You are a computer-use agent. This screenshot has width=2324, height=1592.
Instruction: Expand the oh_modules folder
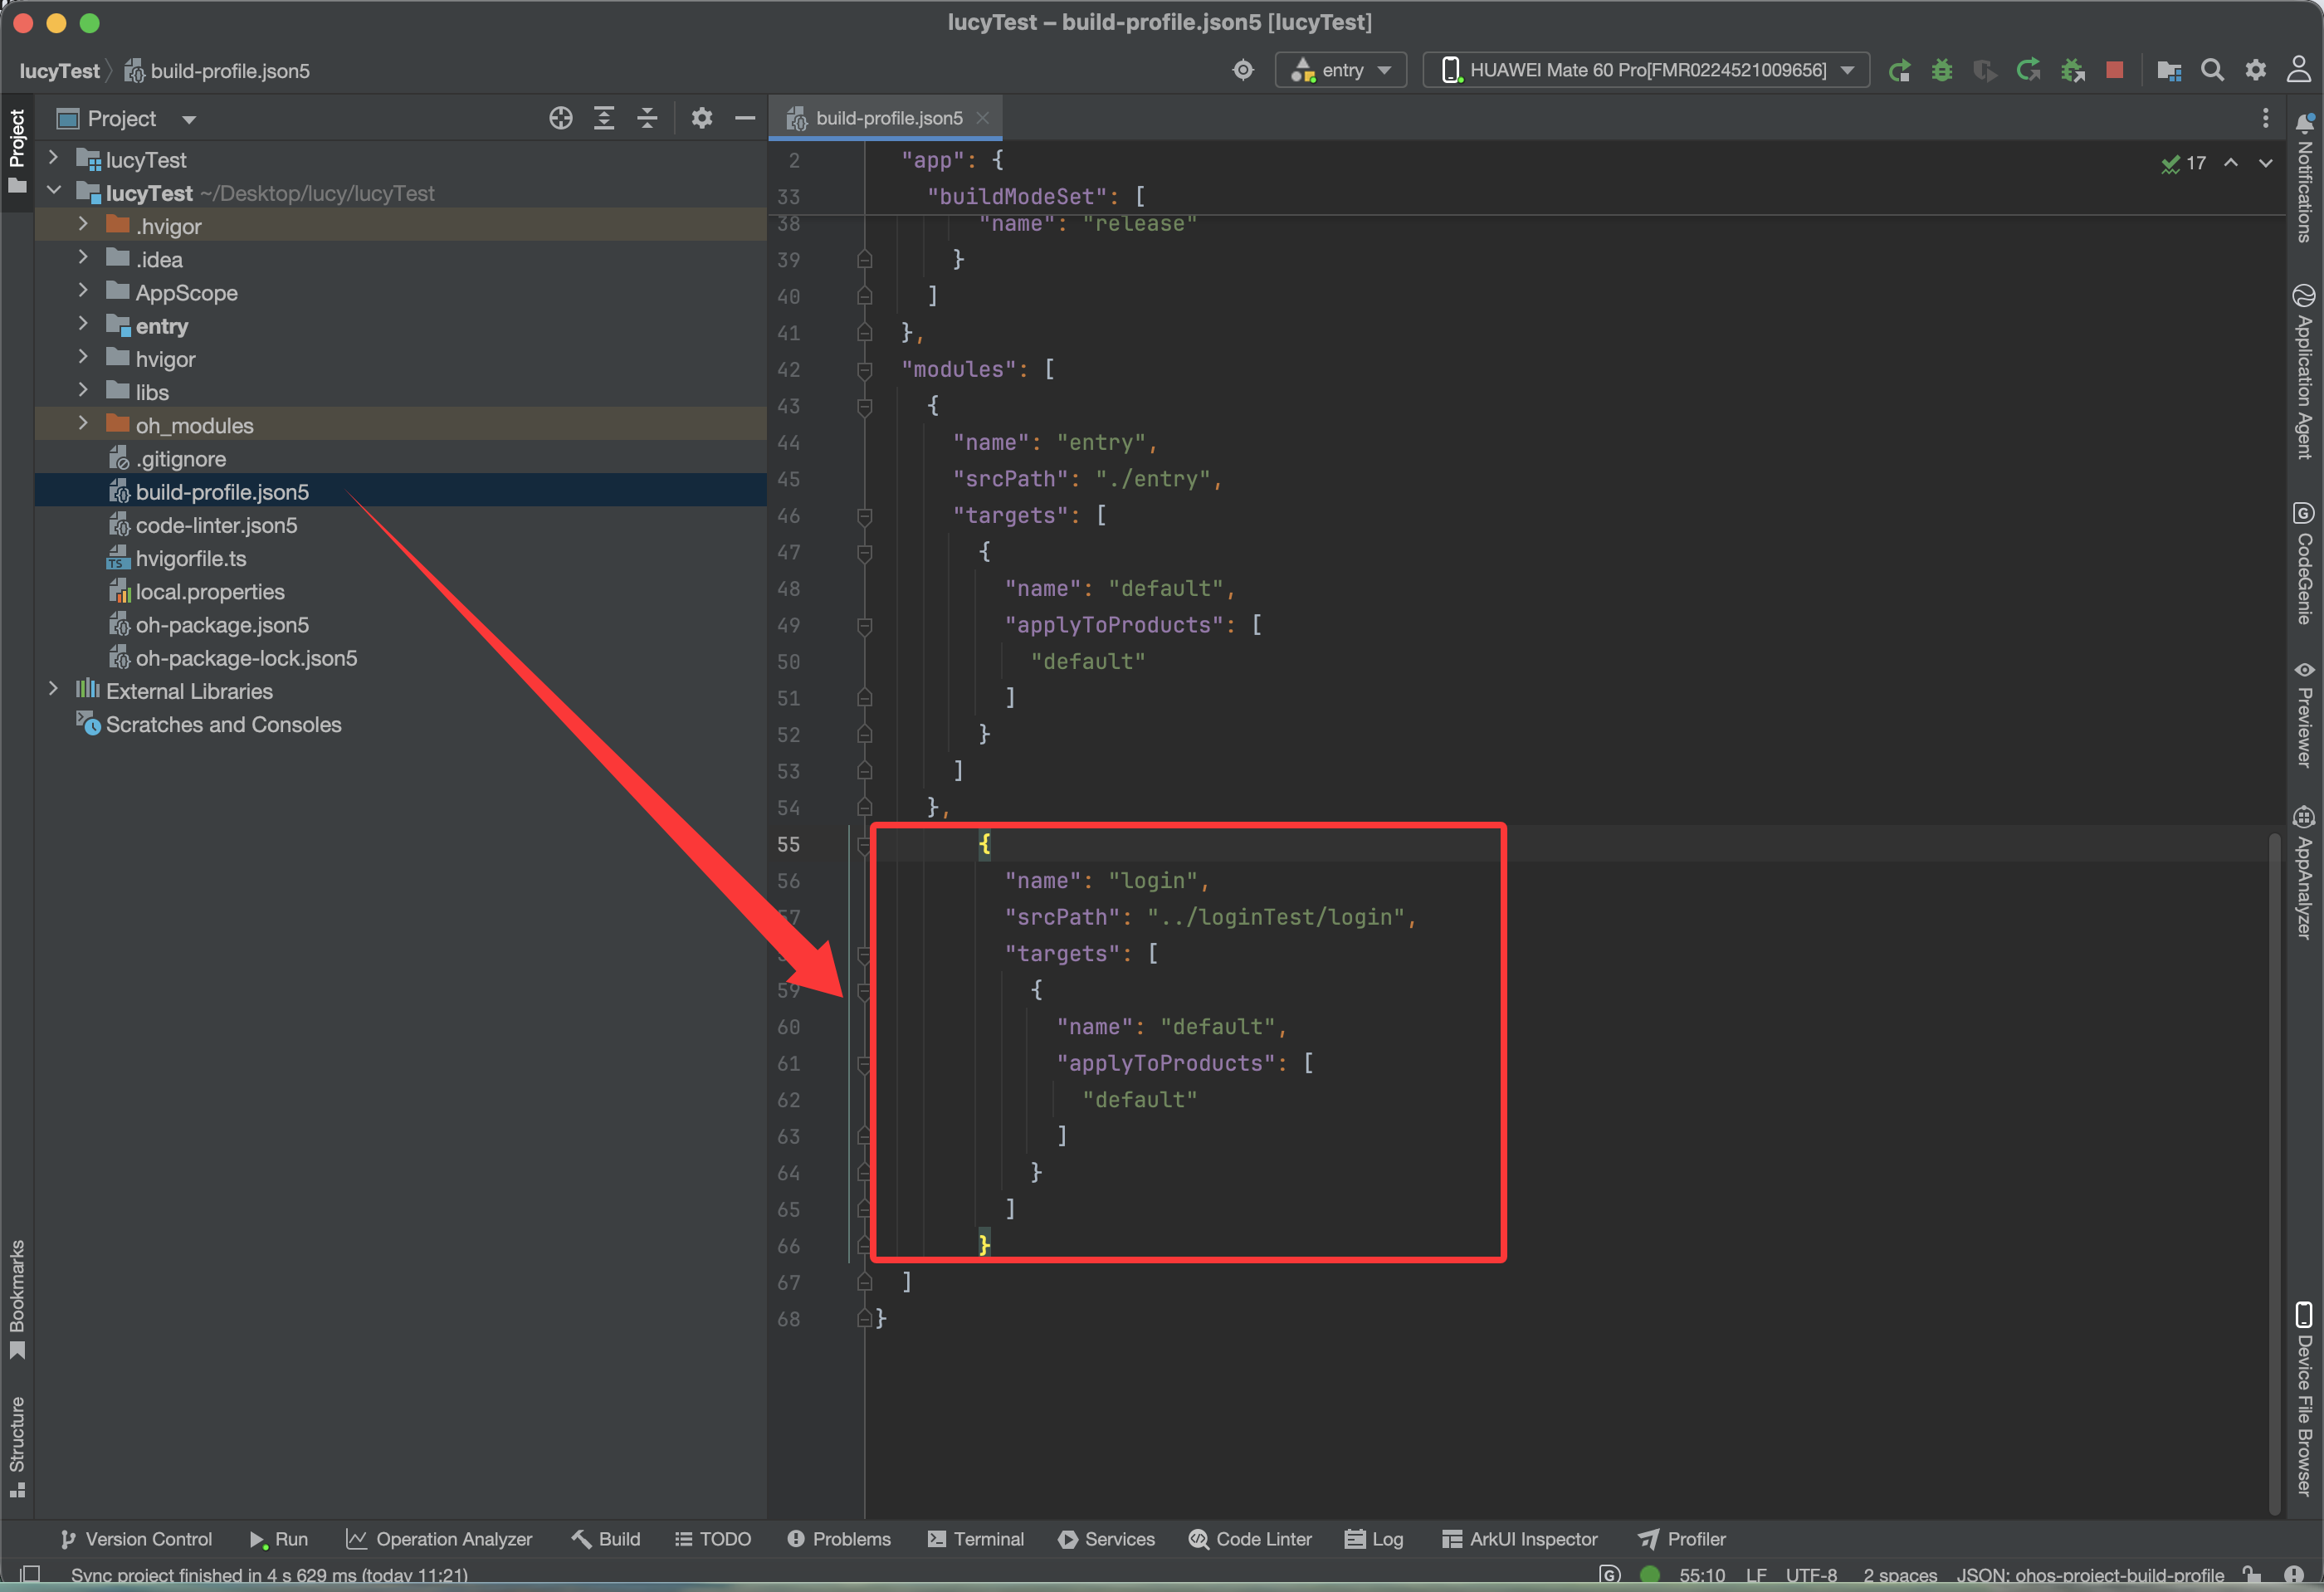pos(83,425)
